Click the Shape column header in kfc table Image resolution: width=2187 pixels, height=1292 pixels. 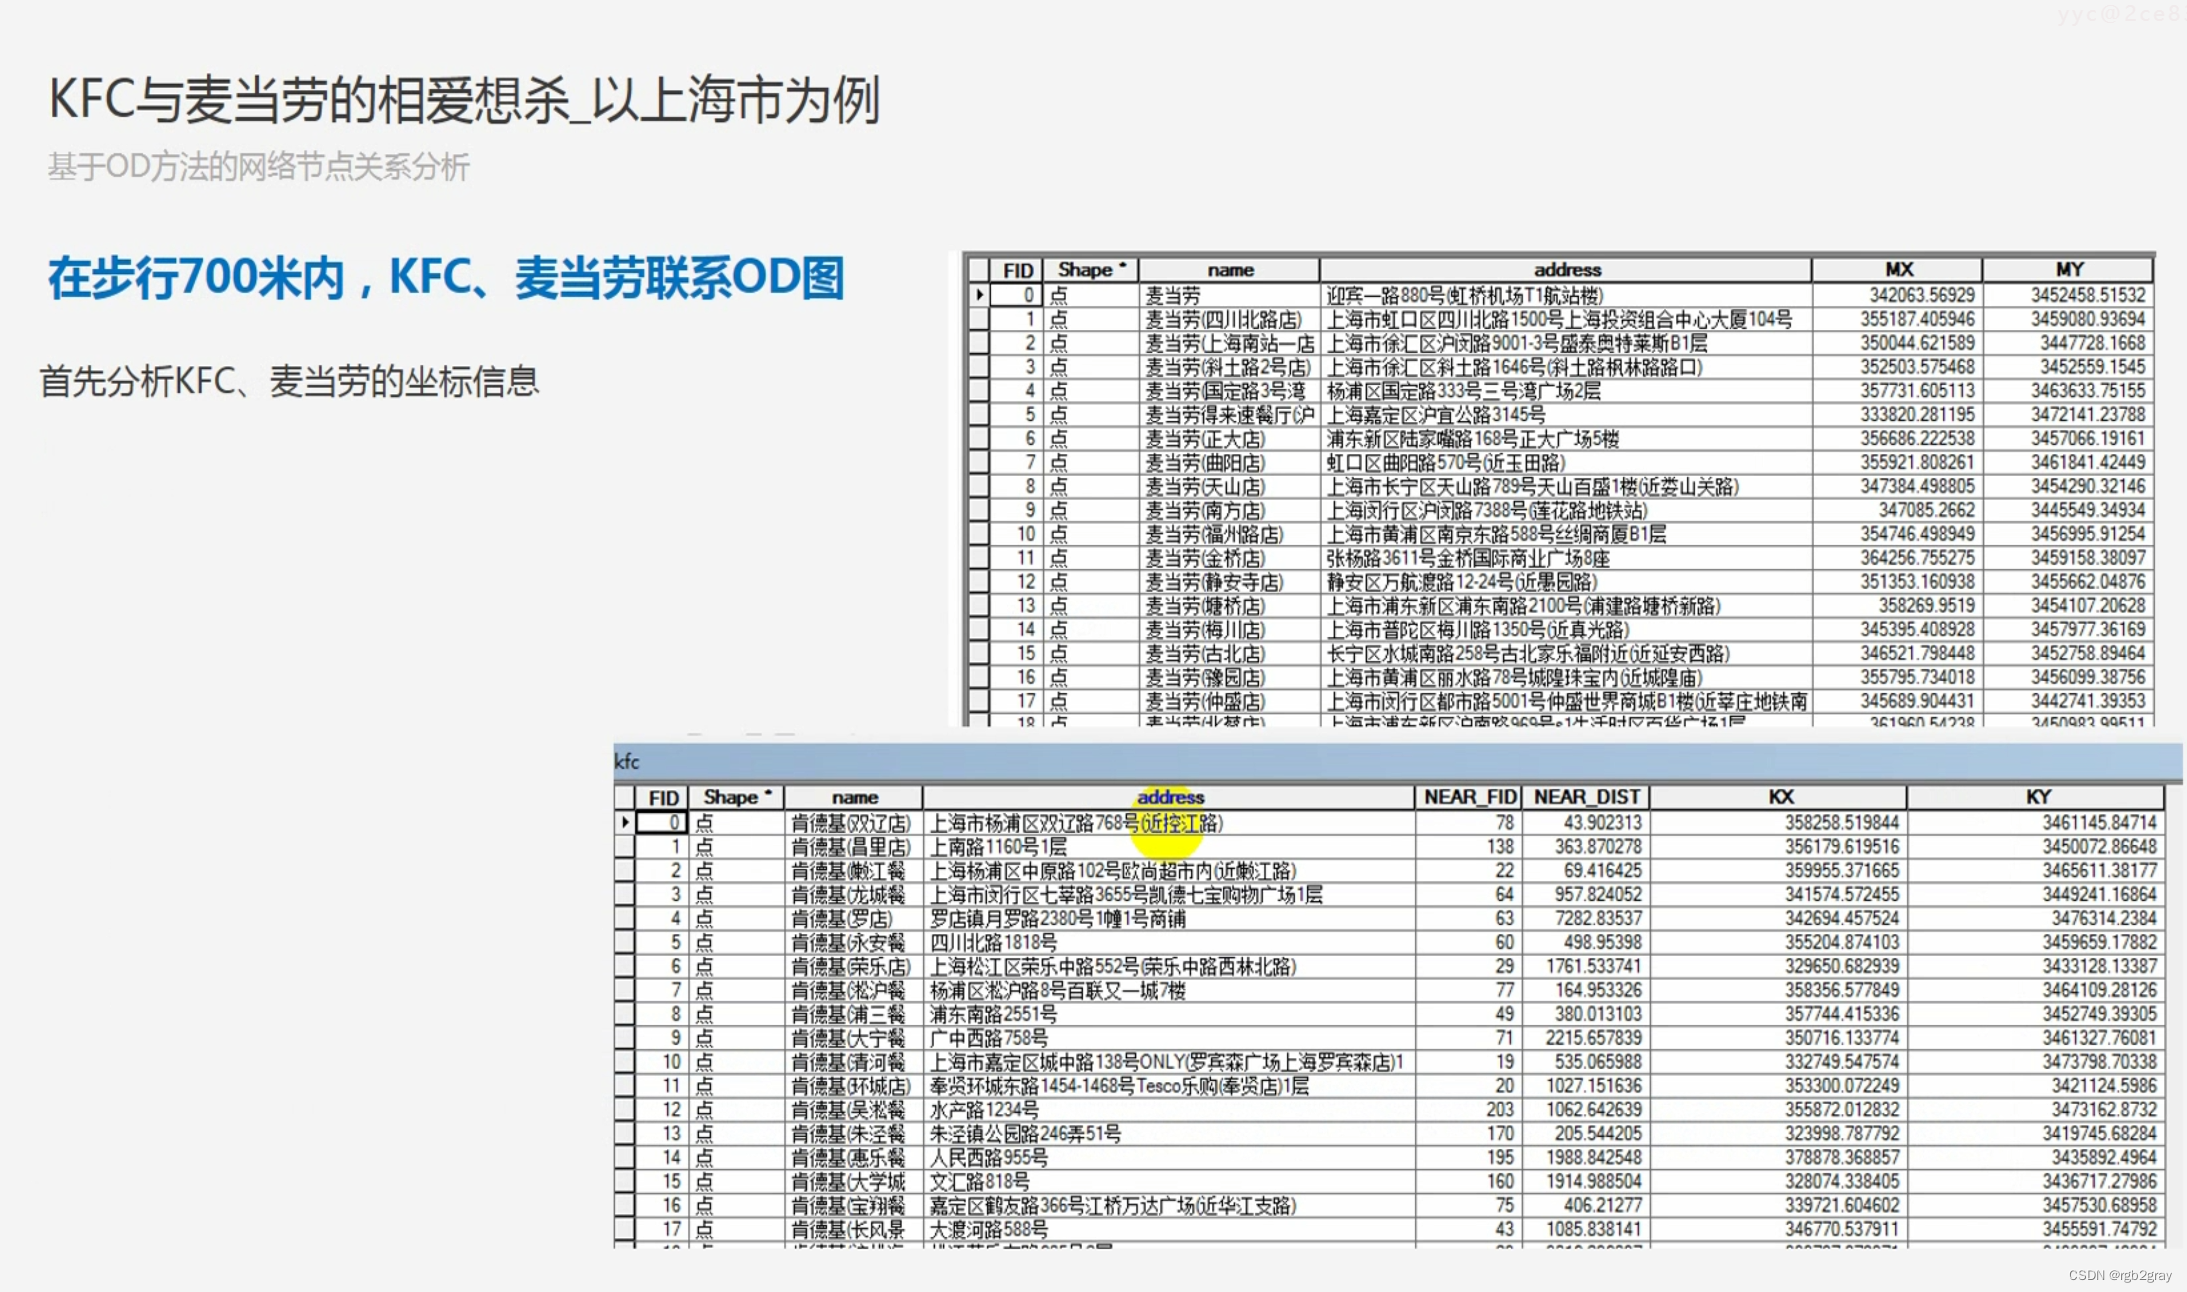pyautogui.click(x=737, y=797)
